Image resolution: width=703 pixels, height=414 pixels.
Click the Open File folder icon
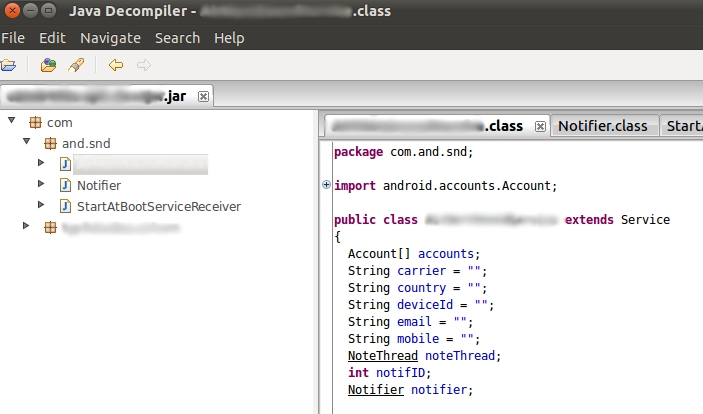pos(8,66)
